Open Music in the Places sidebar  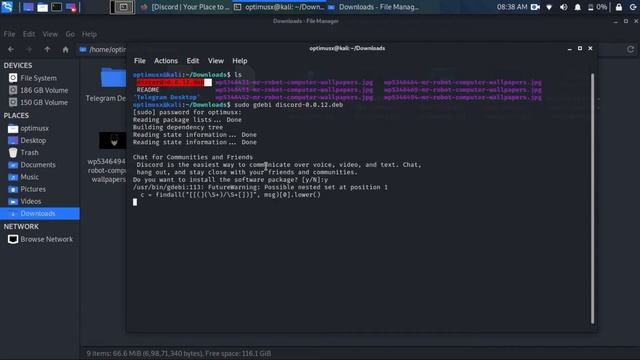point(40,177)
